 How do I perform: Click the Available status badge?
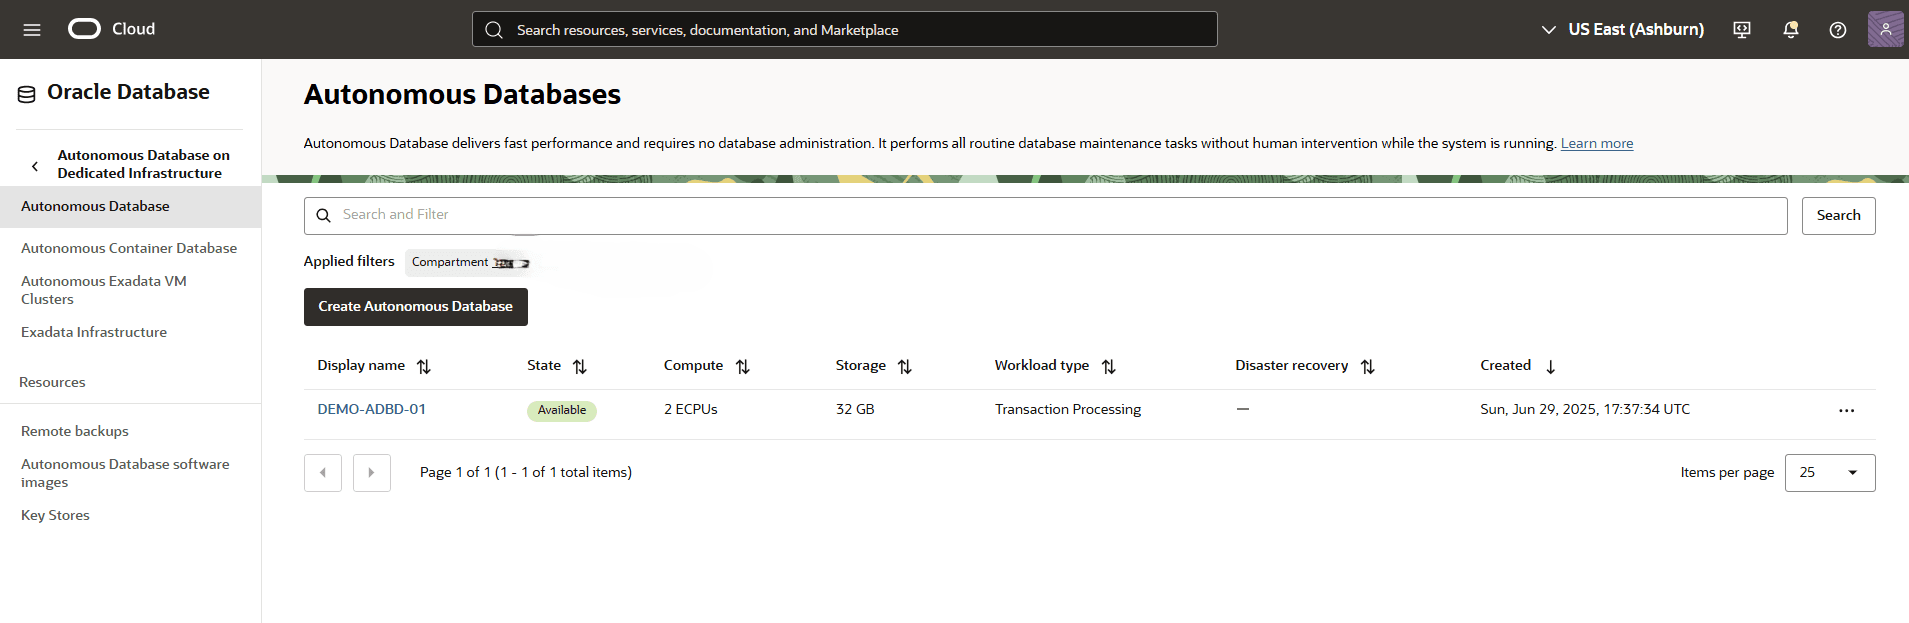pos(562,410)
